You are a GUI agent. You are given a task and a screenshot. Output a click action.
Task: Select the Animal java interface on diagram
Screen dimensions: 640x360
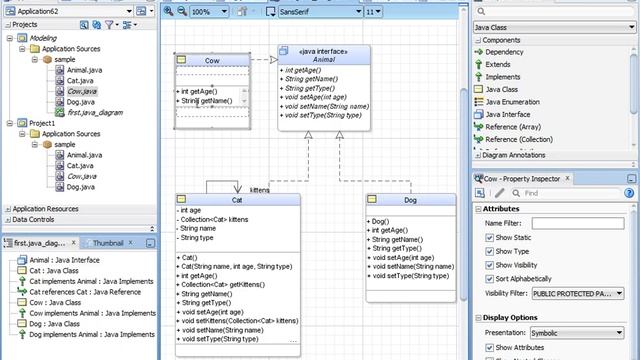pos(324,88)
